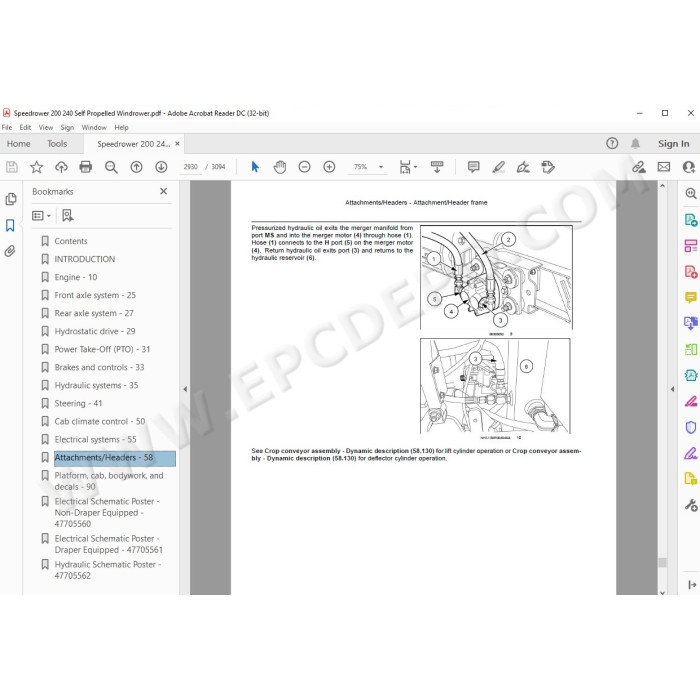Click the Save file icon
The width and height of the screenshot is (700, 700).
pyautogui.click(x=12, y=167)
